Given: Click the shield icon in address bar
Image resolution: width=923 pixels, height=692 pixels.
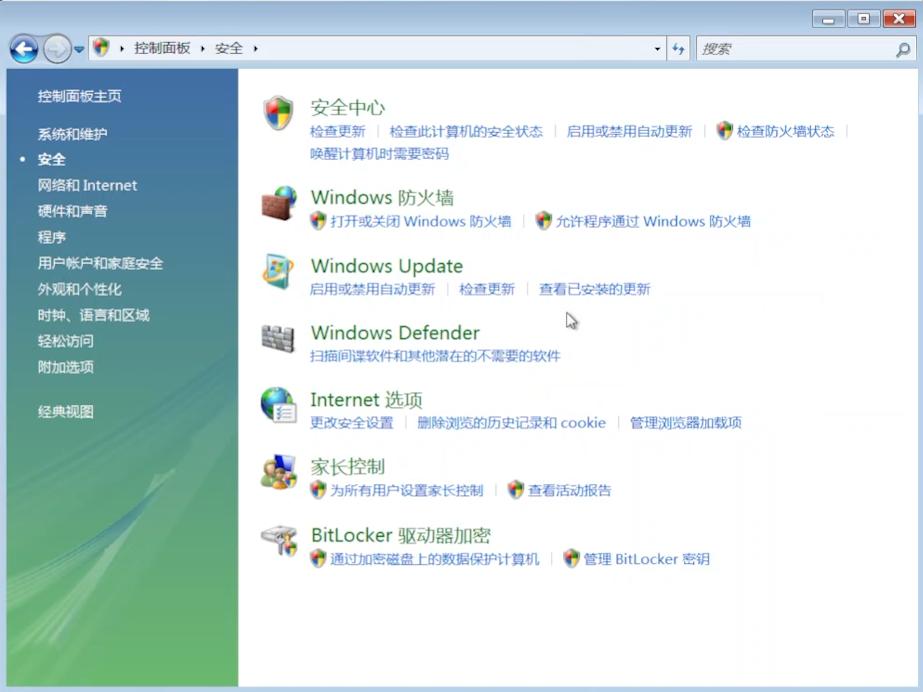Looking at the screenshot, I should click(x=101, y=48).
